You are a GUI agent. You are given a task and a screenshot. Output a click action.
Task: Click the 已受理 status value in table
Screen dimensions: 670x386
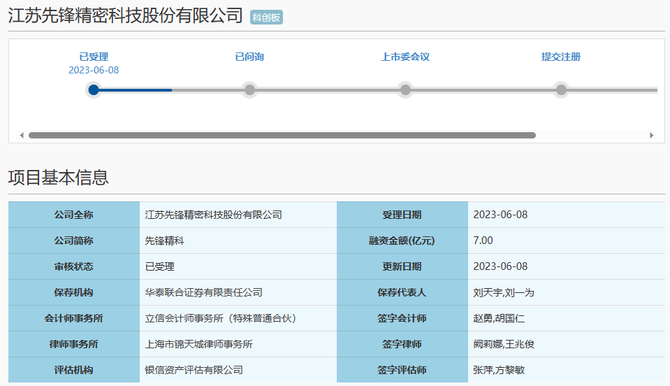coord(159,267)
